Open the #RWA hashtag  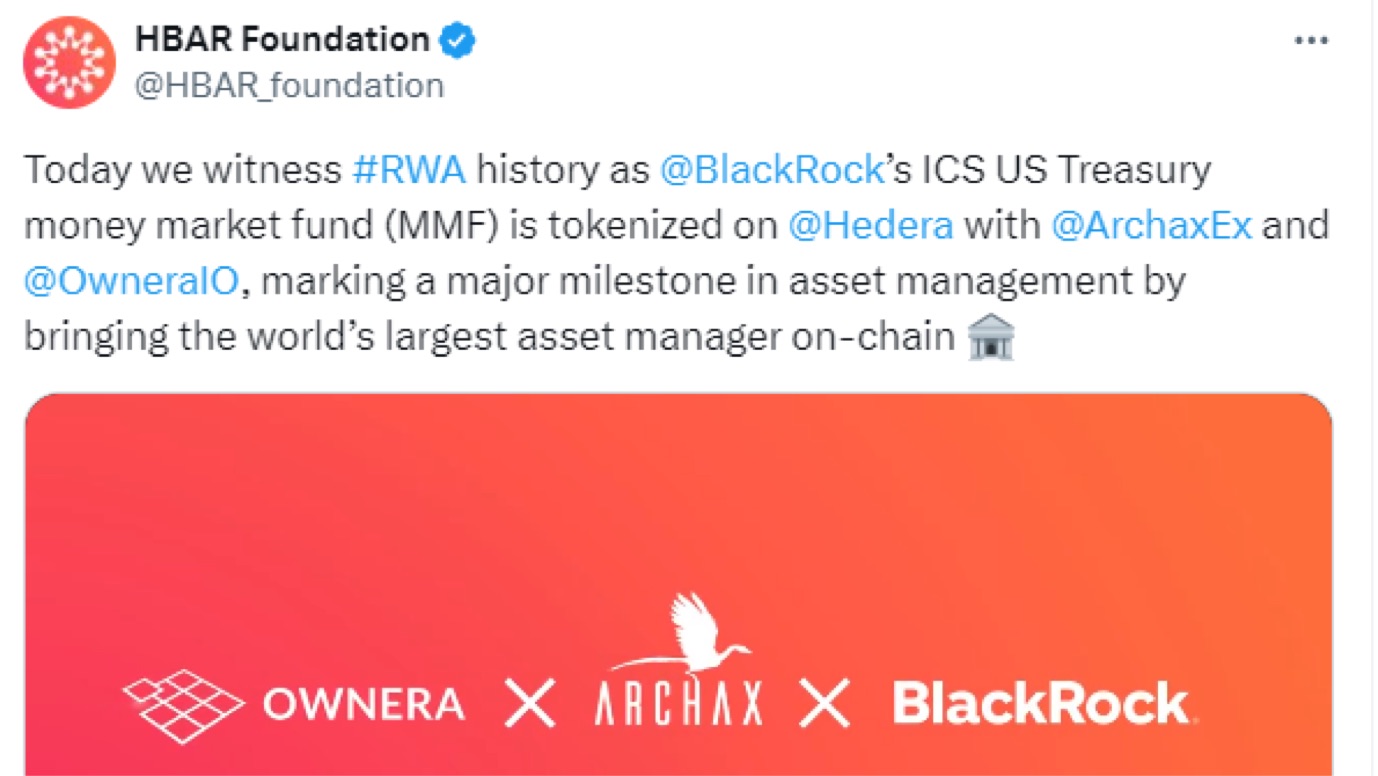tap(409, 170)
